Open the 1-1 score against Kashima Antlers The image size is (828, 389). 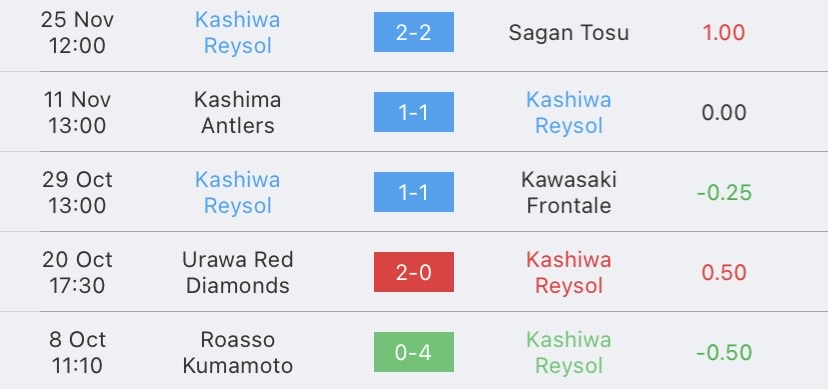(413, 112)
